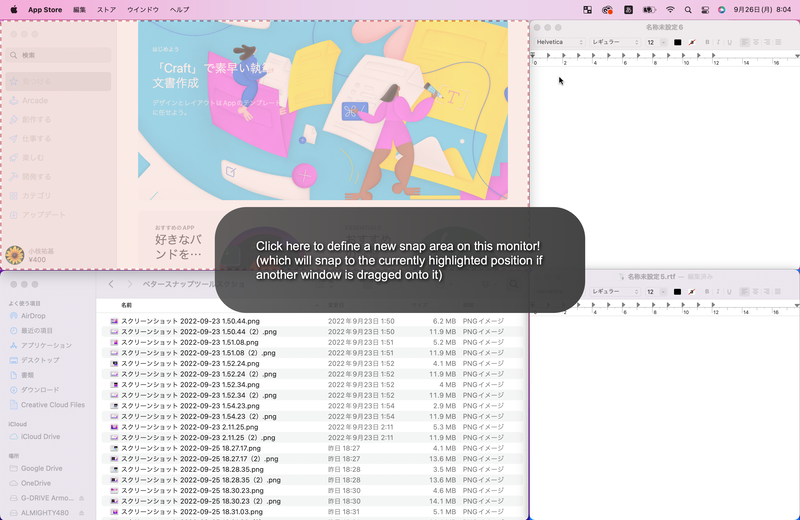Screen dimensions: 800x520
Task: Open Control Center in the menu bar
Action: (705, 10)
